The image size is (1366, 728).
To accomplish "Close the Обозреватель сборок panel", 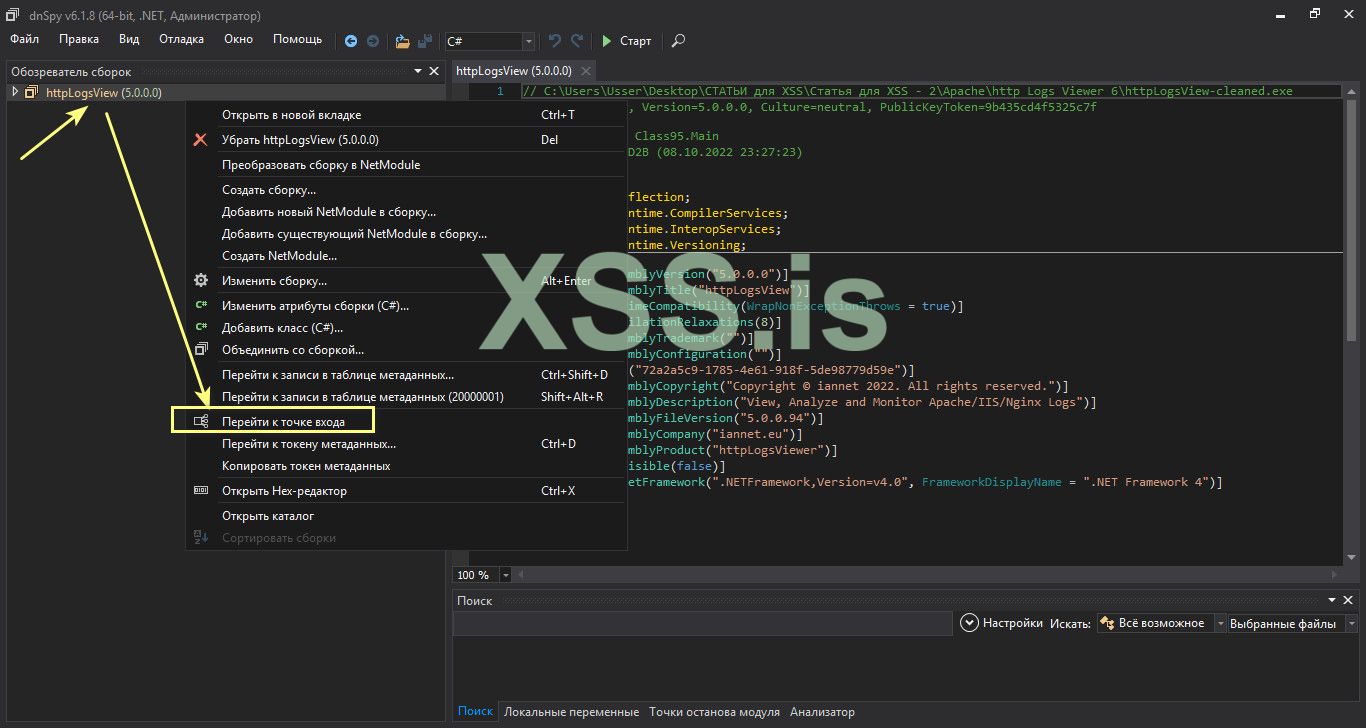I will coord(434,71).
